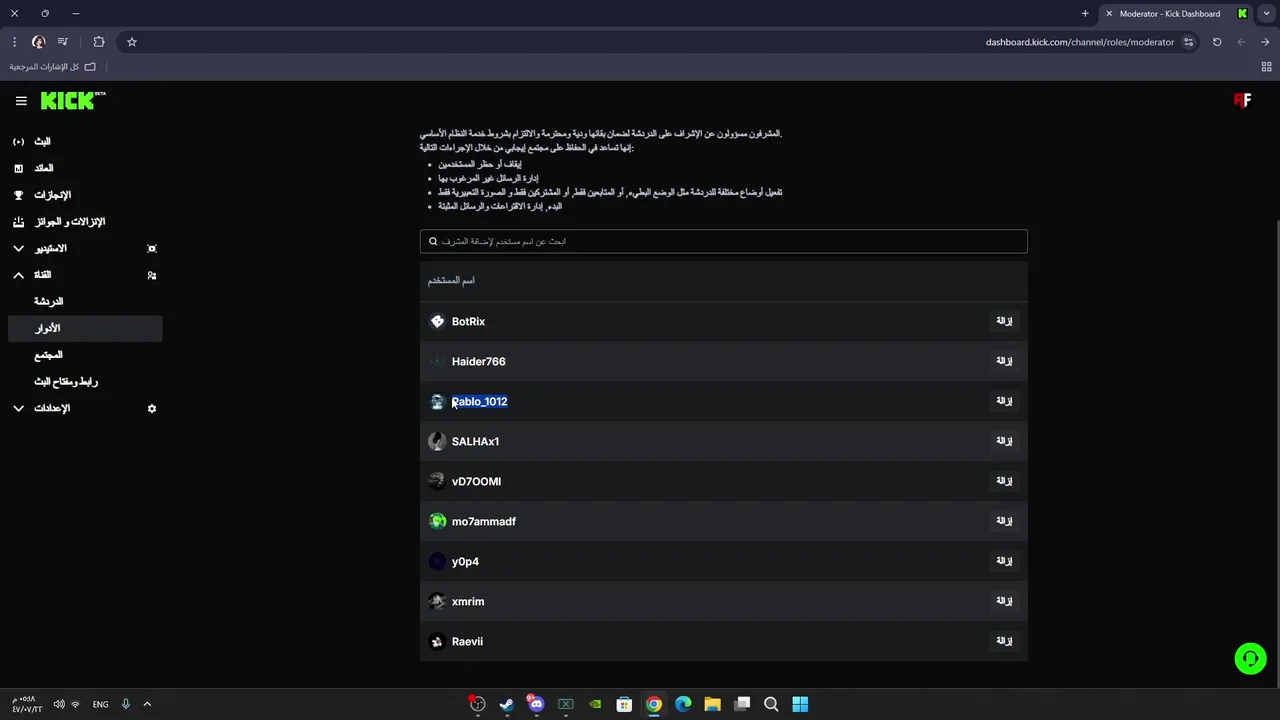Toggle the microphone icon in system tray
Screen dimensions: 1280x720
click(125, 704)
